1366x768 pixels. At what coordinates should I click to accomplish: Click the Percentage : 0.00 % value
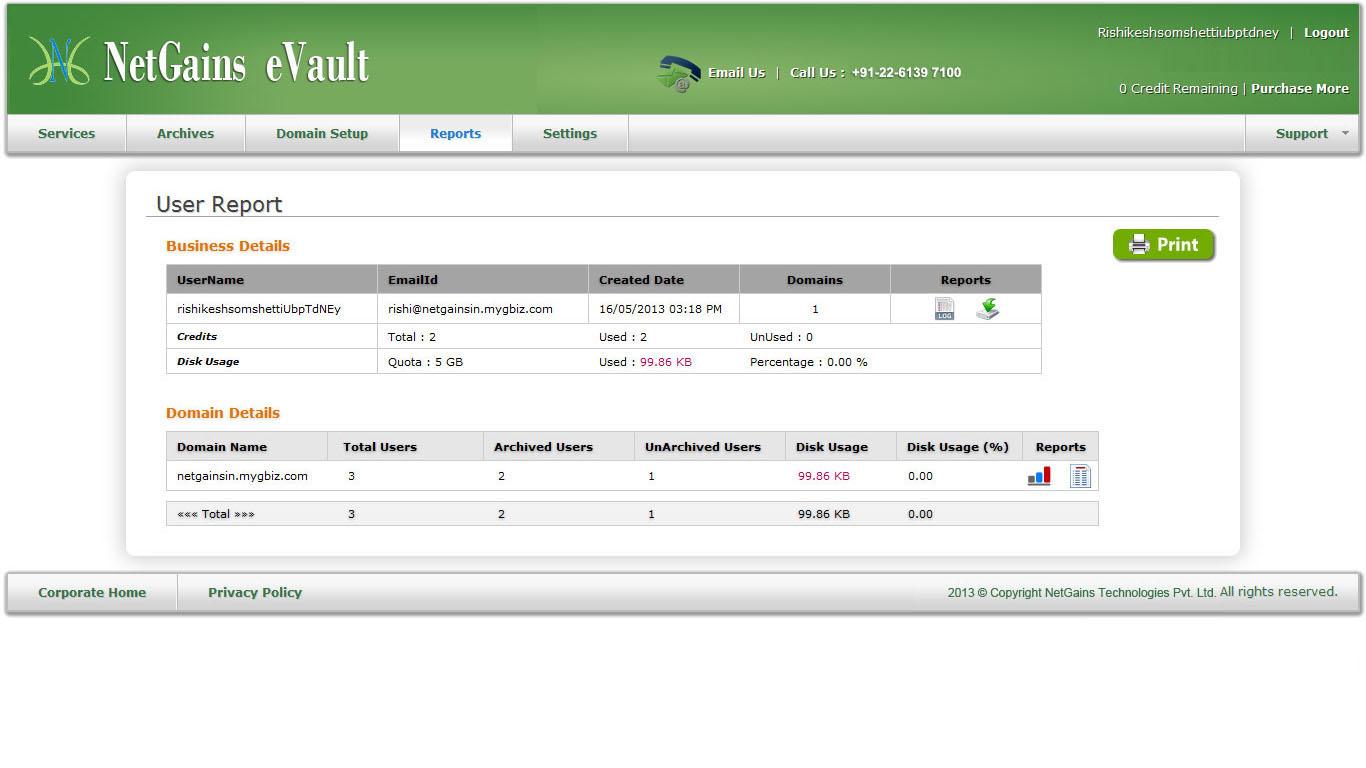tap(809, 362)
